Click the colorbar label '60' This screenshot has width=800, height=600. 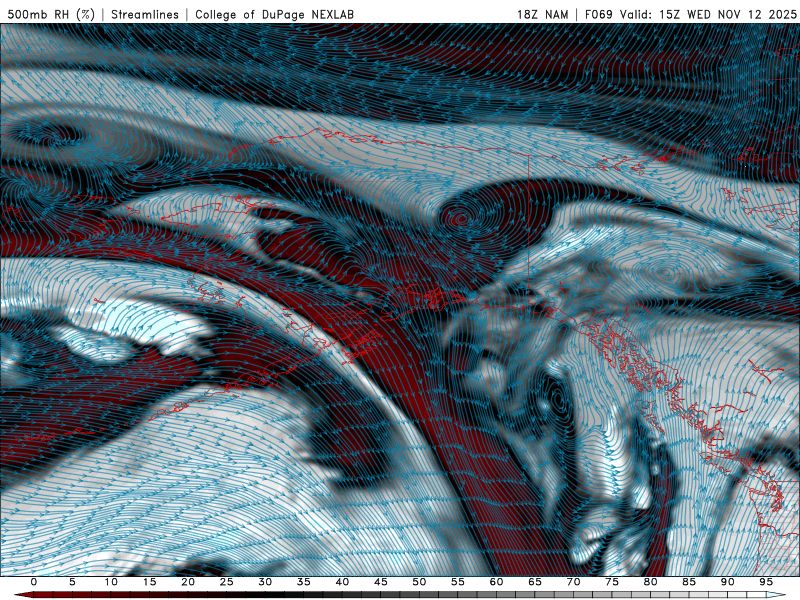(x=496, y=582)
